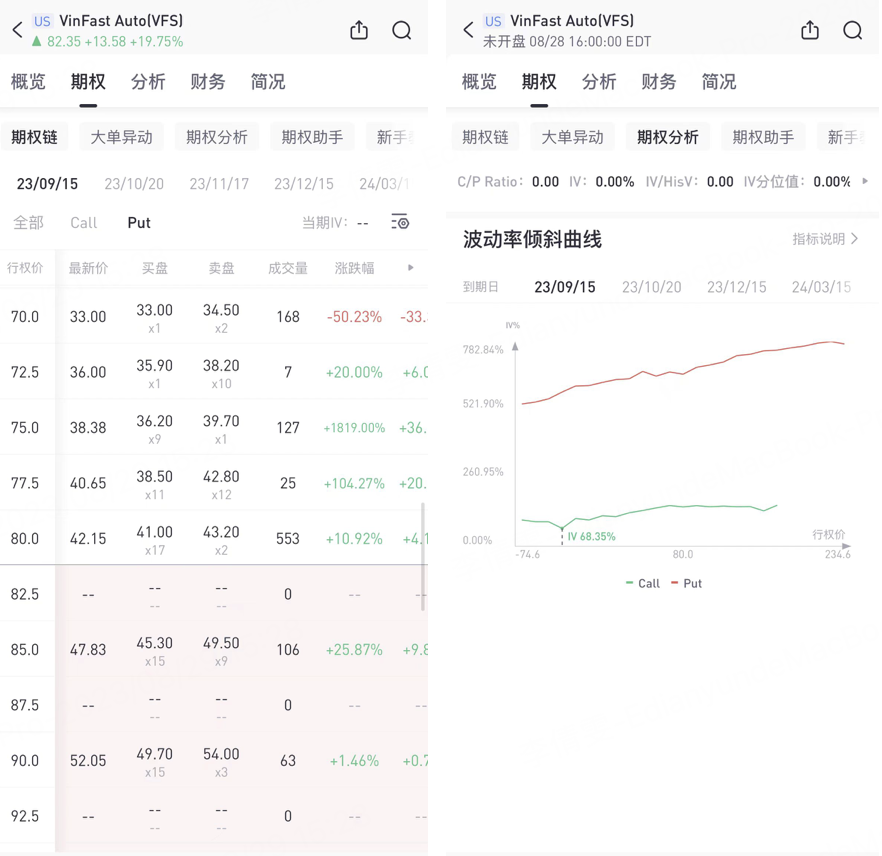Screen dimensions: 882x856
Task: Sort by 最新价 column header
Action: [x=88, y=268]
